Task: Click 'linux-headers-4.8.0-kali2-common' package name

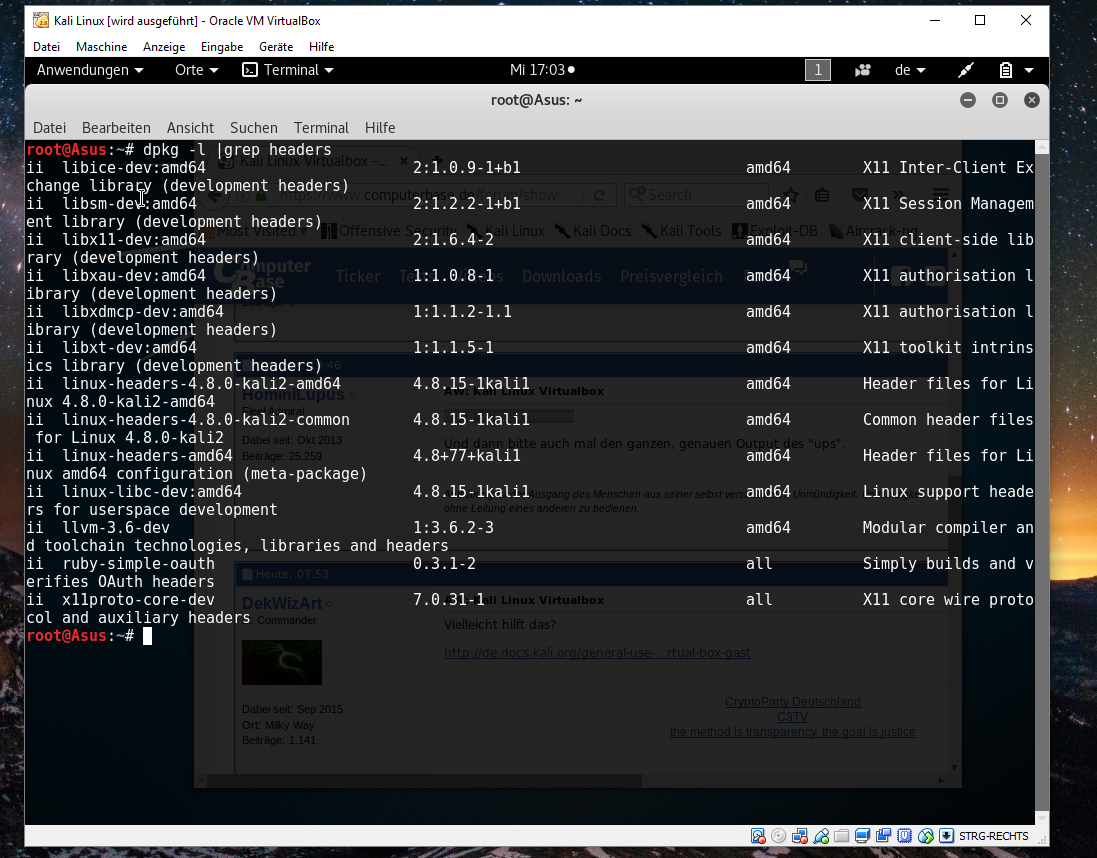Action: tap(206, 420)
